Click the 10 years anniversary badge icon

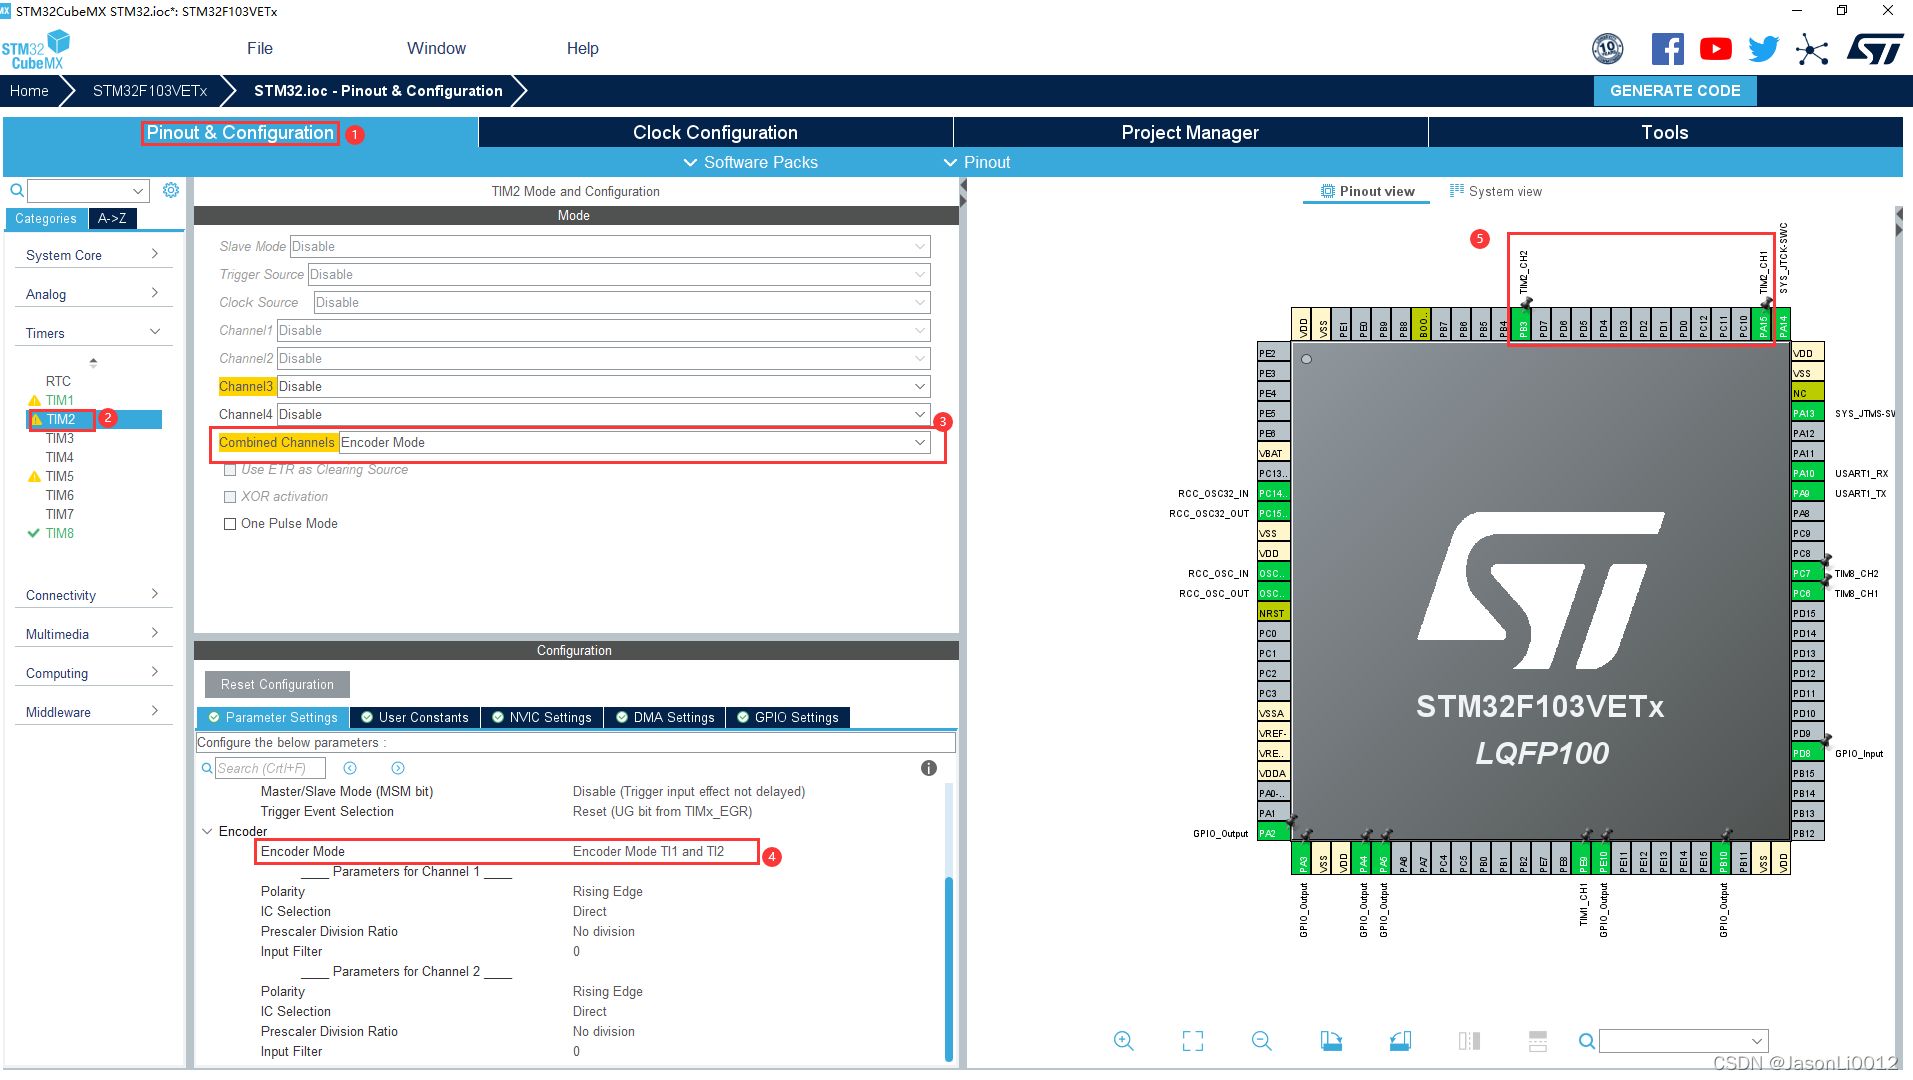pos(1607,49)
